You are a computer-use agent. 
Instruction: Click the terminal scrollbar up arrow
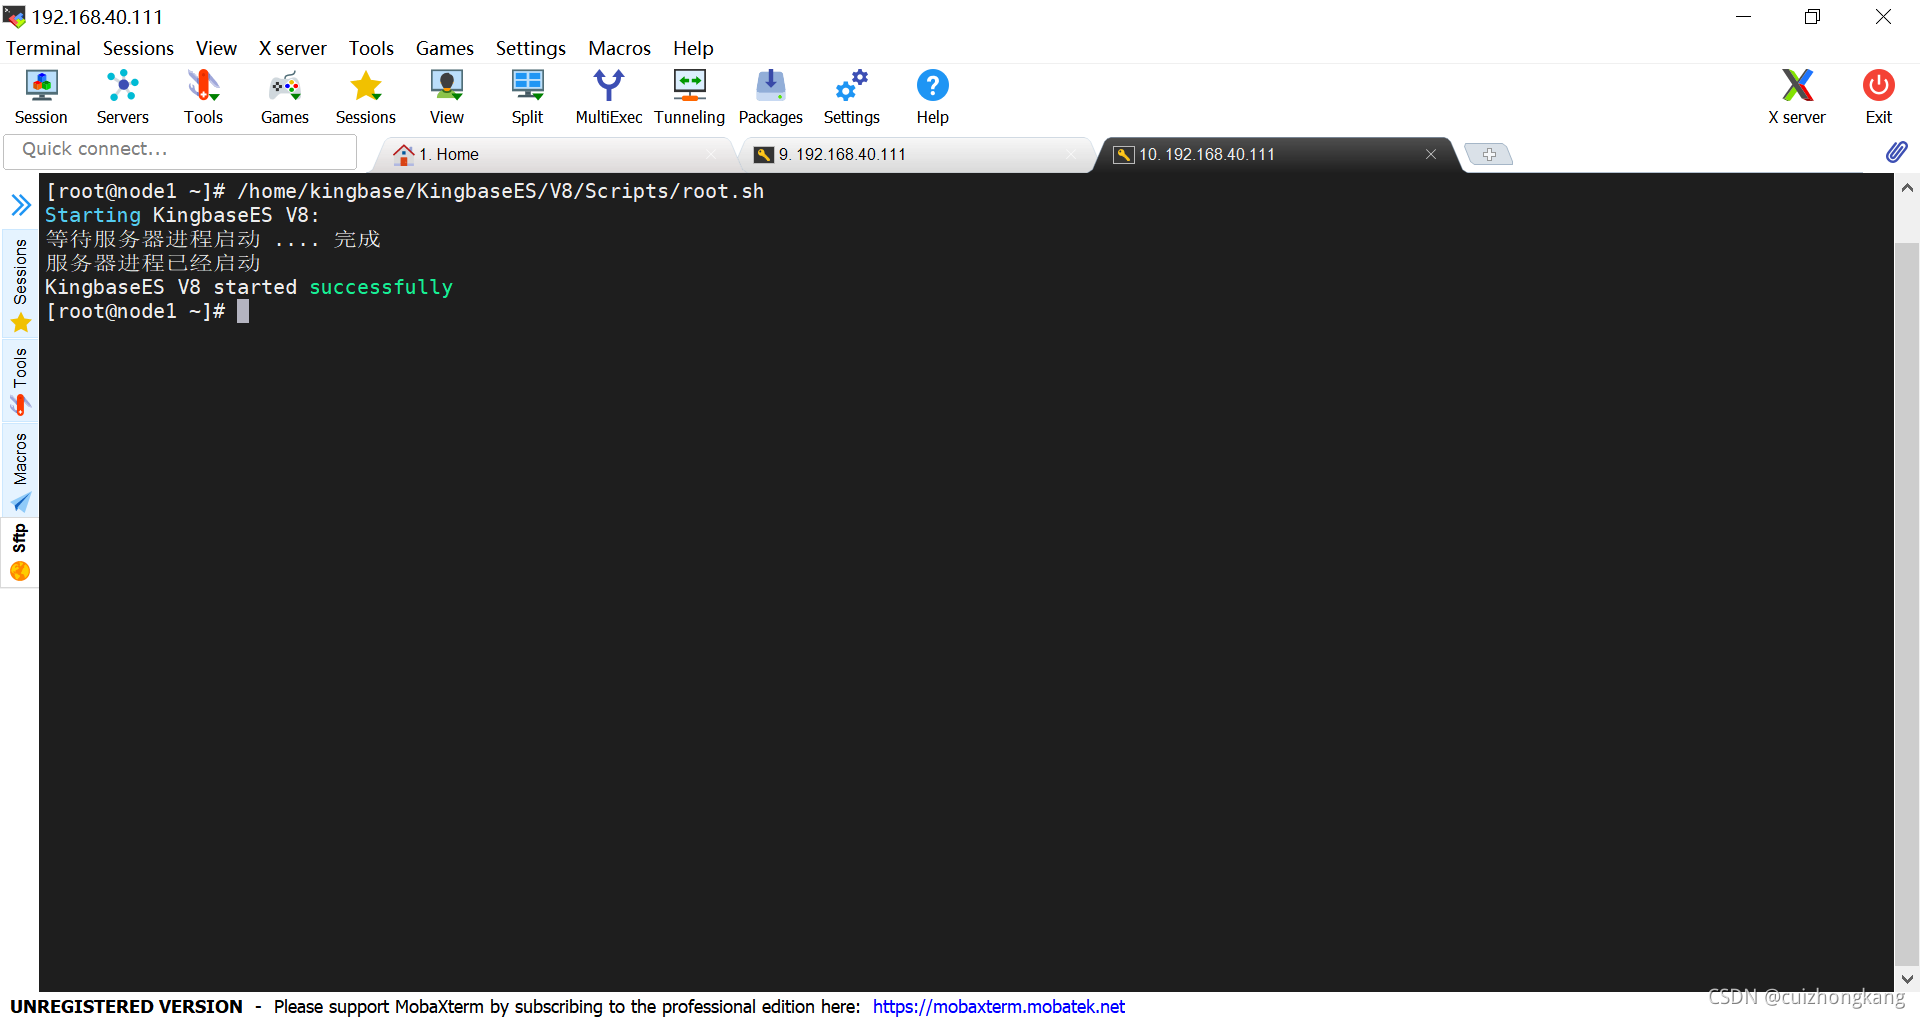(x=1907, y=187)
